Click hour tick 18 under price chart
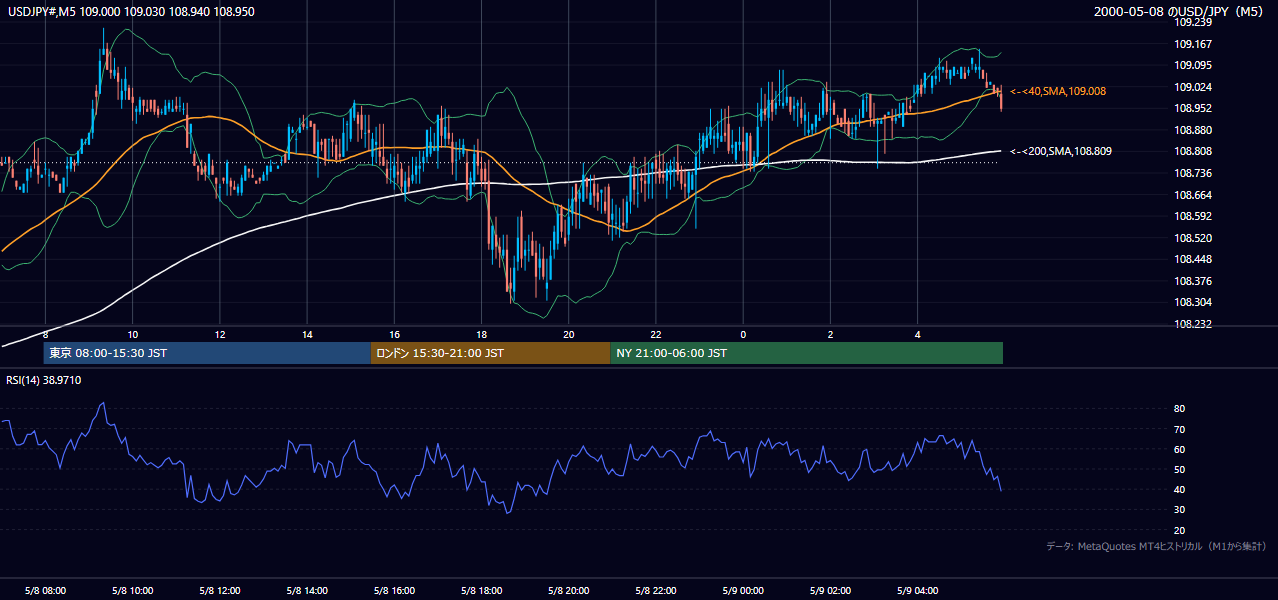The height and width of the screenshot is (600, 1278). click(482, 334)
